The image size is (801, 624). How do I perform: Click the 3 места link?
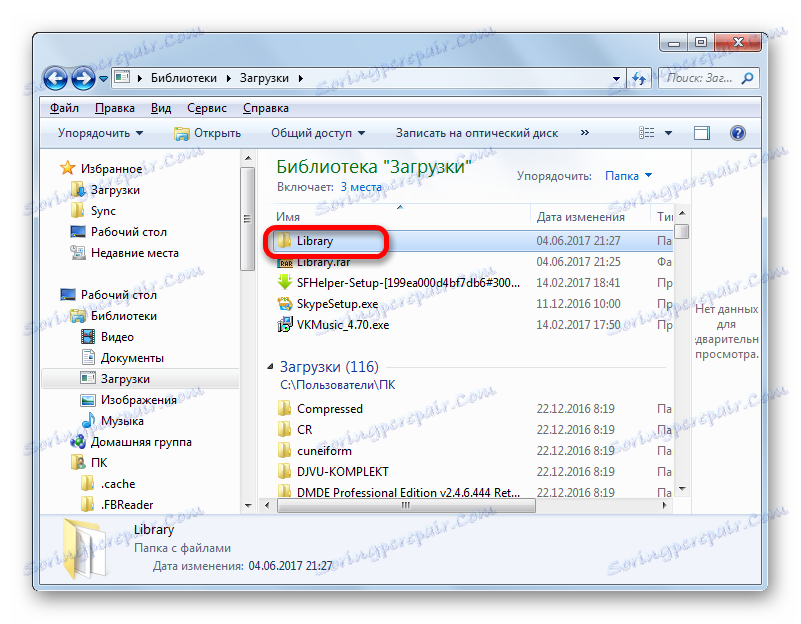point(361,187)
